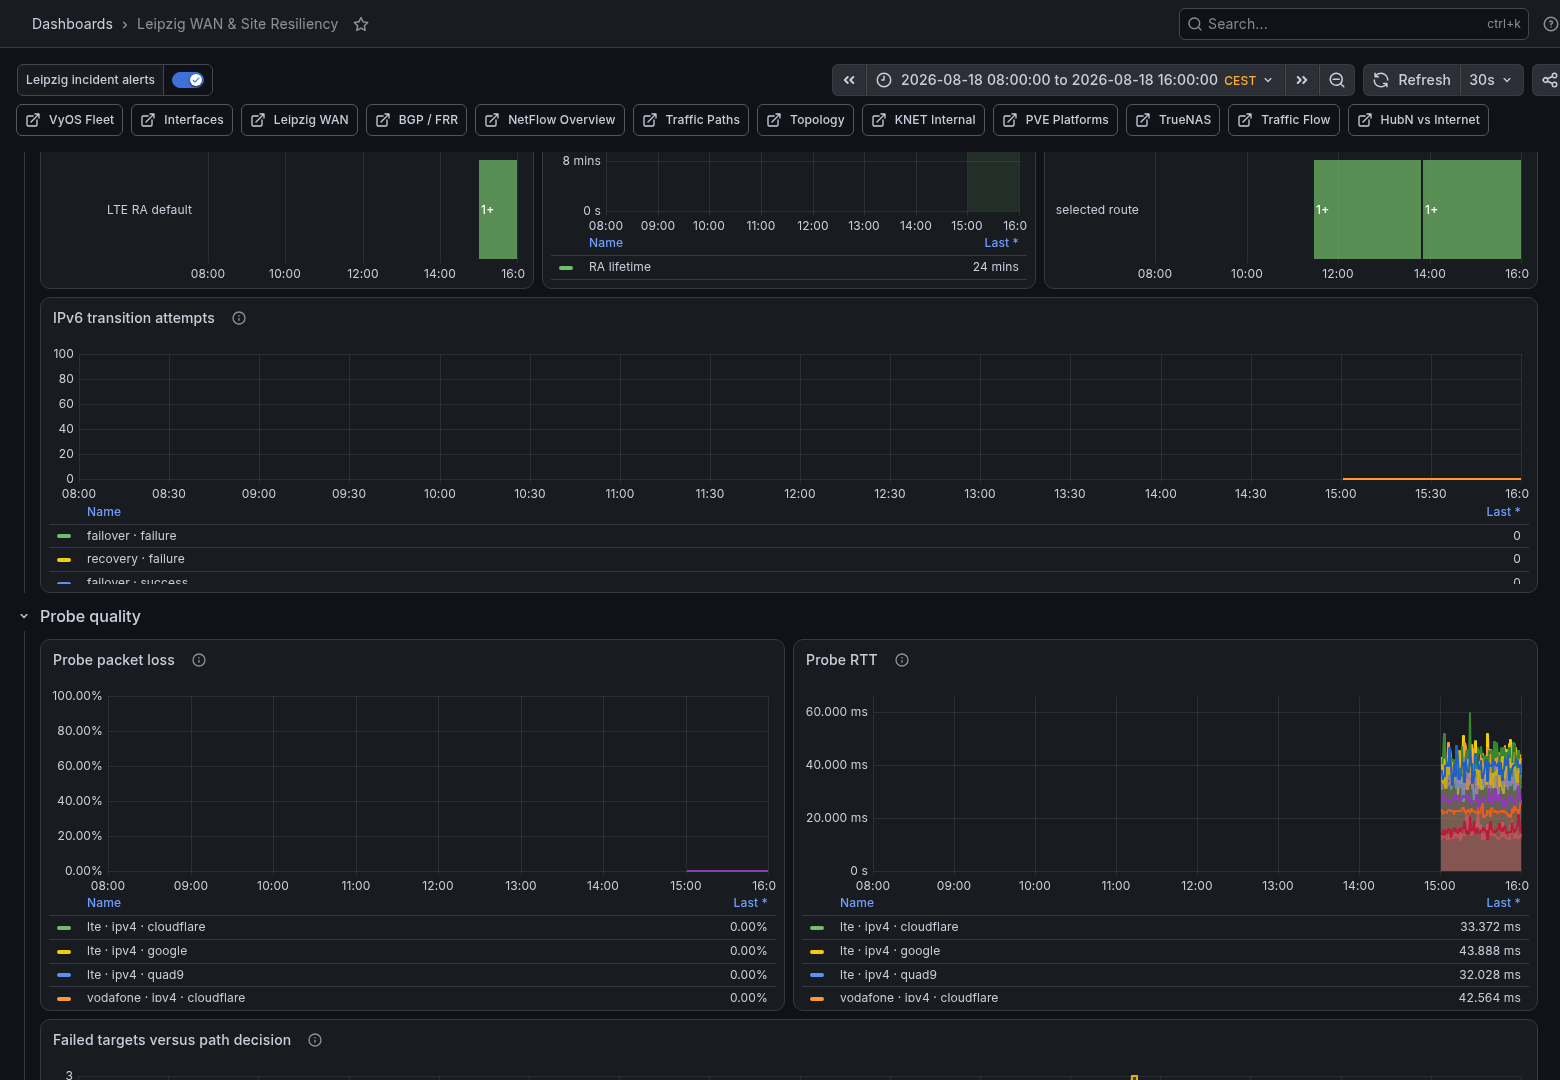1560x1080 pixels.
Task: Open the HubN vs Internet link
Action: 1418,120
